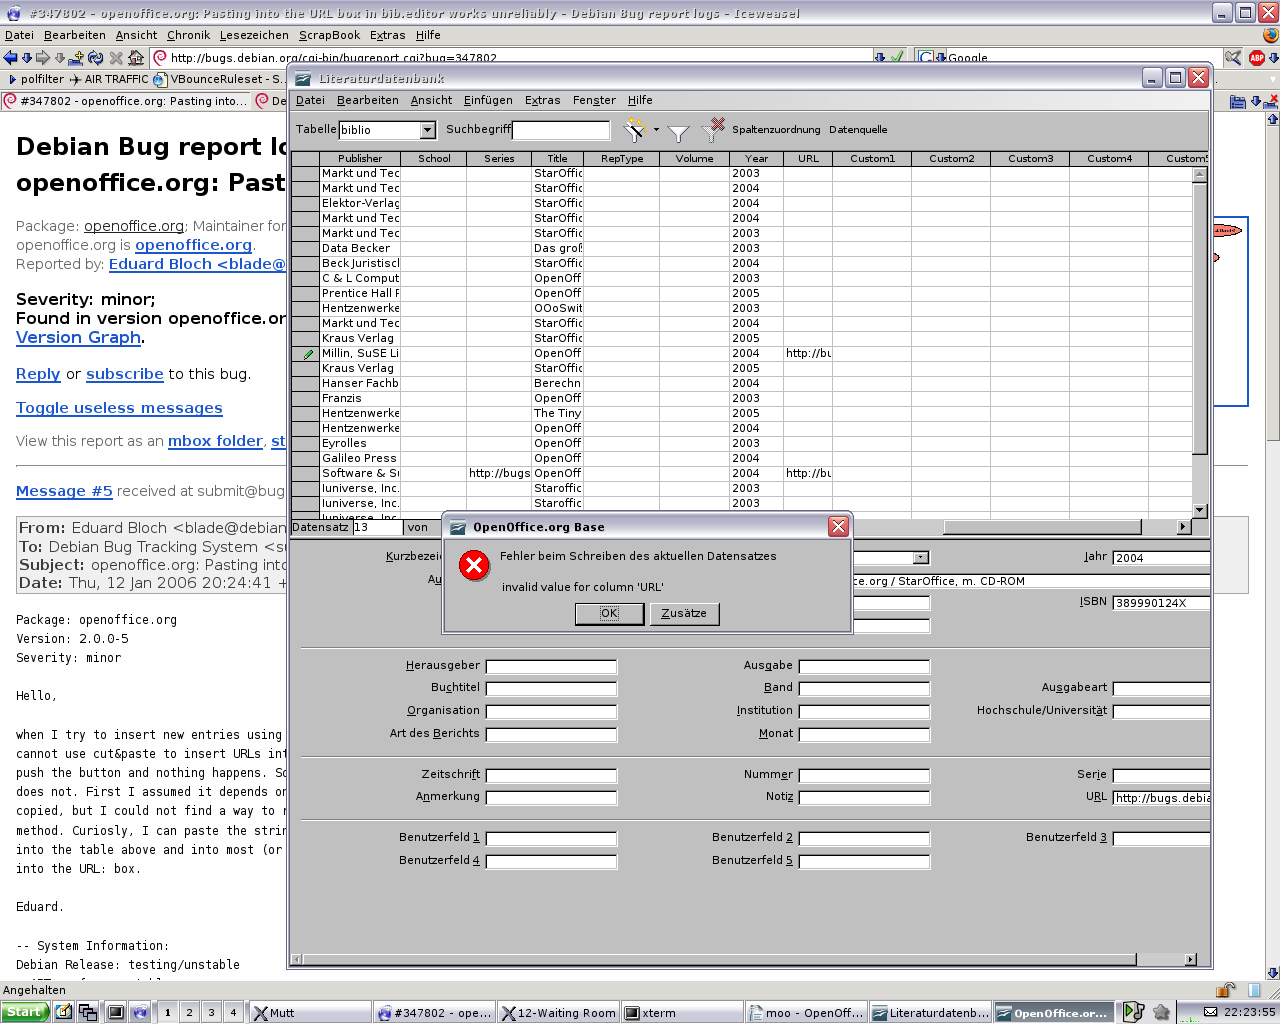Click the page edit launcher icon beside Start
Image resolution: width=1280 pixels, height=1024 pixels.
[x=63, y=1012]
